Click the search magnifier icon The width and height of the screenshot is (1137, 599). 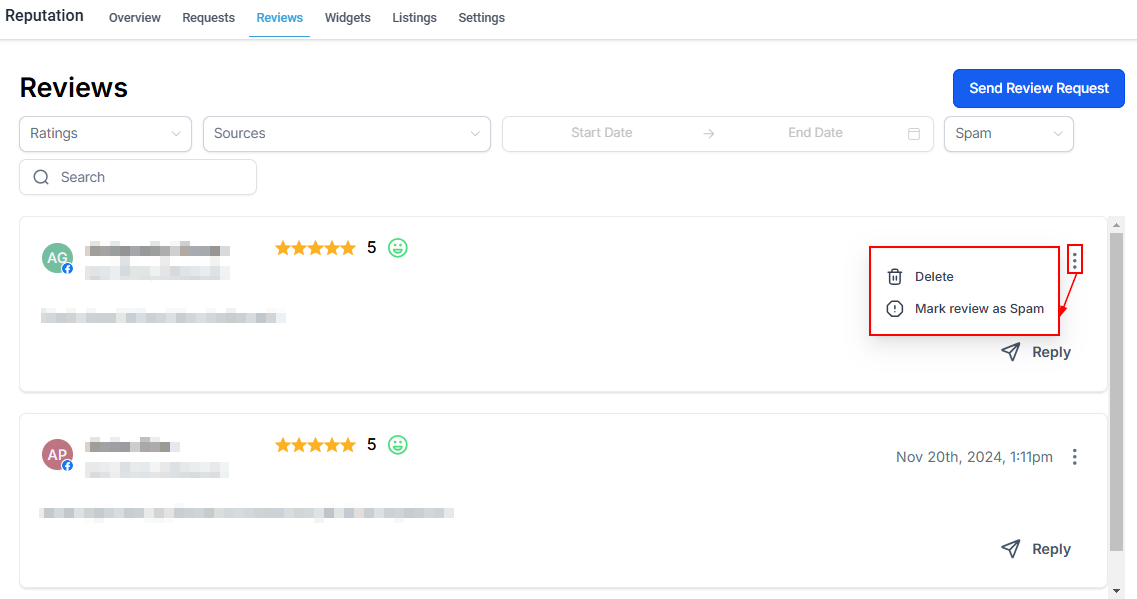click(x=41, y=177)
